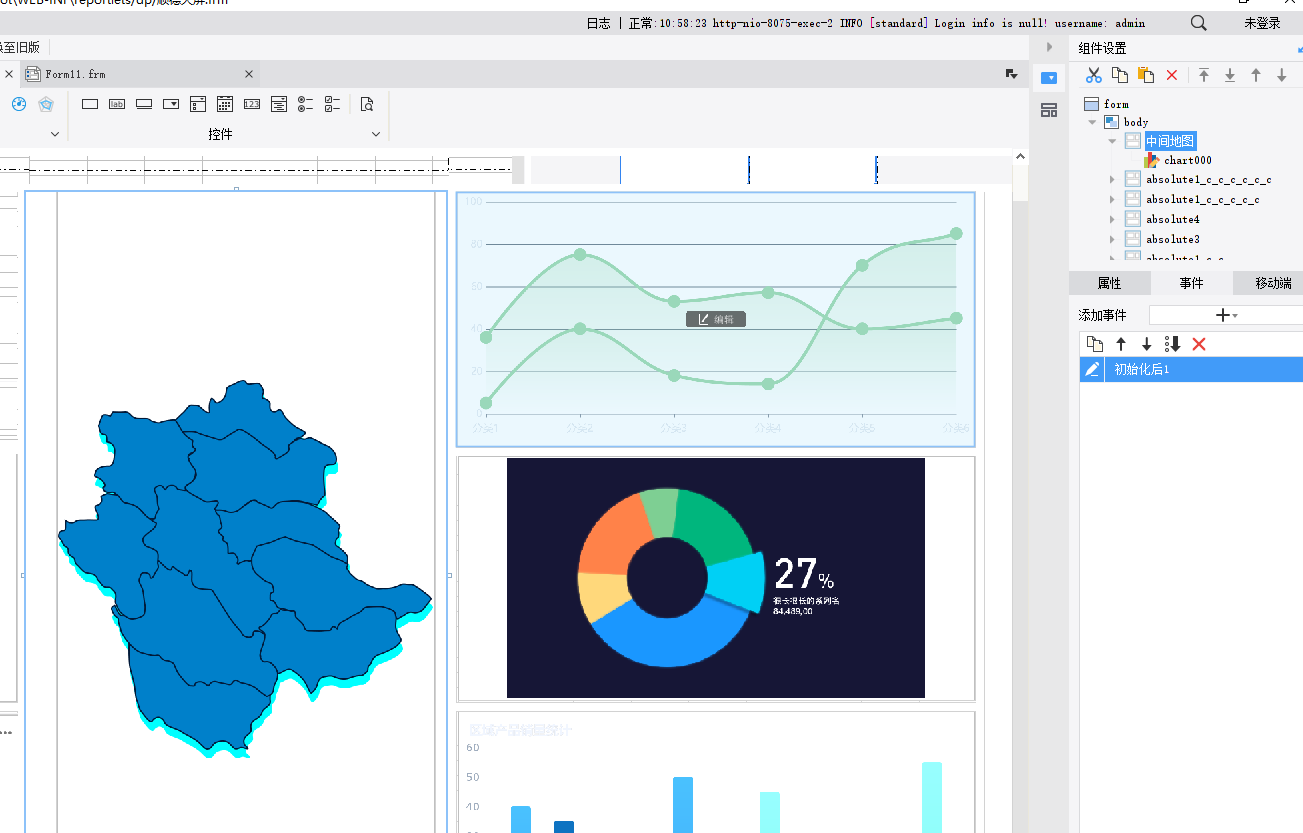Open search with the magnifier icon
This screenshot has height=833, width=1303.
pyautogui.click(x=1198, y=23)
